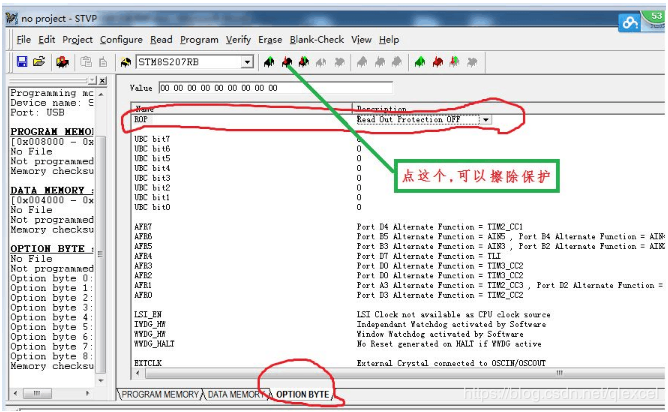
Task: Open the Project menu
Action: click(x=77, y=40)
